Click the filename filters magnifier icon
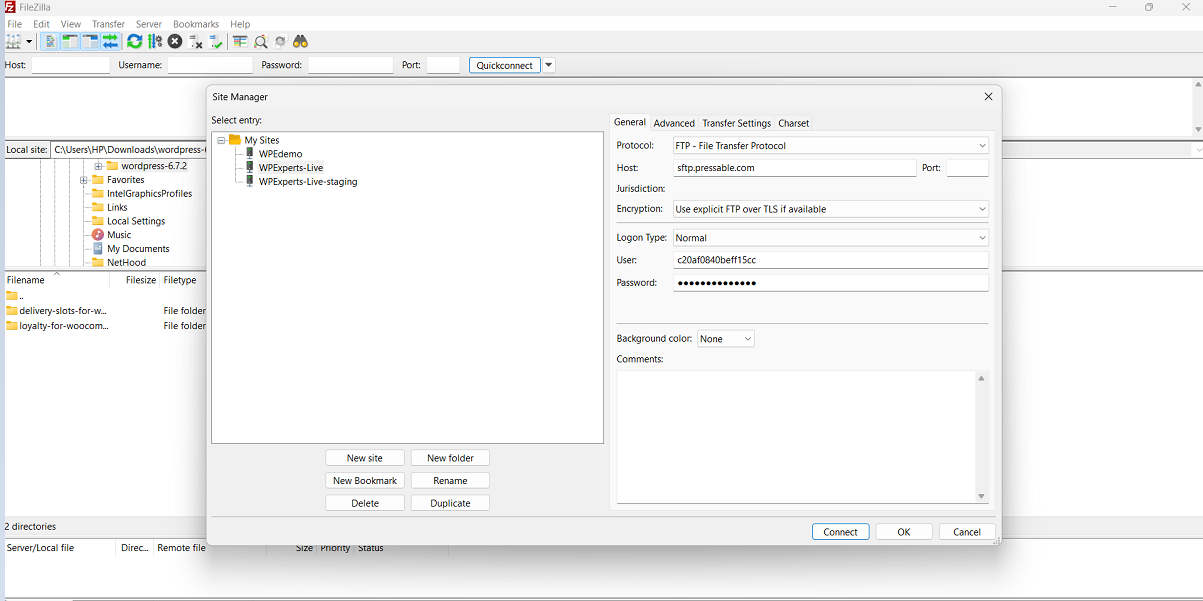 pos(261,41)
